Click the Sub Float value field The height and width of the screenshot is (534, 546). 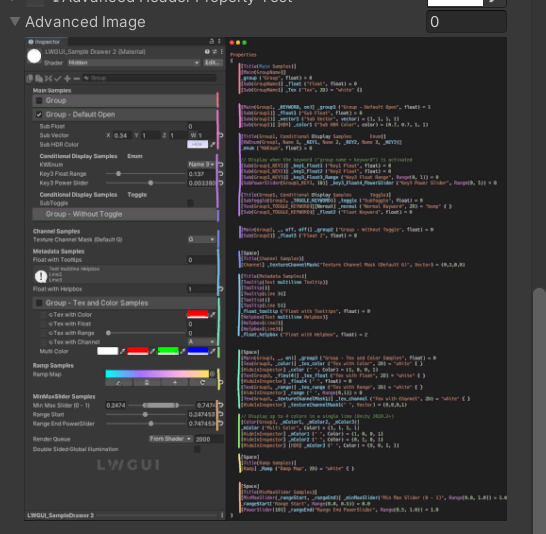[x=201, y=126]
